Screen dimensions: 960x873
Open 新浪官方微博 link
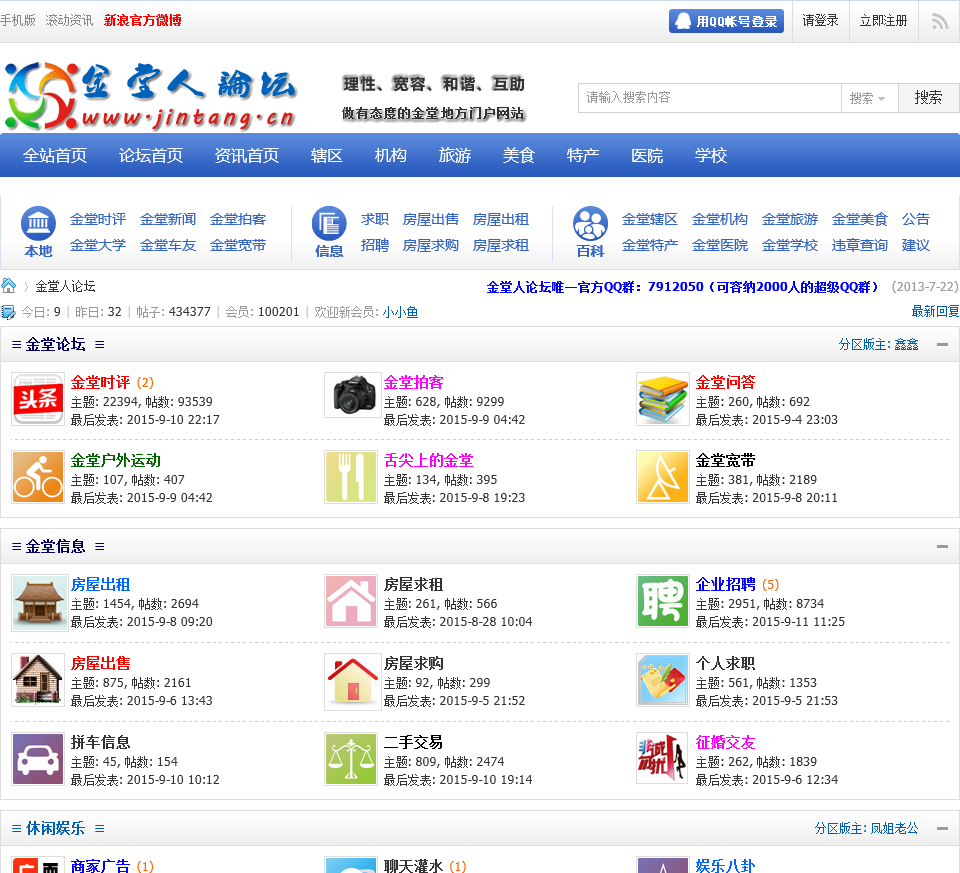point(143,20)
